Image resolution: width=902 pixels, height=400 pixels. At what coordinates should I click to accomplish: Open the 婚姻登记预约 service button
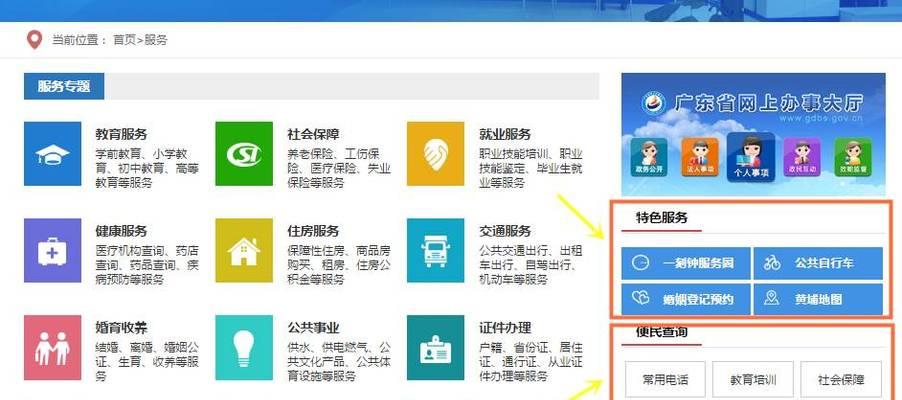click(686, 299)
